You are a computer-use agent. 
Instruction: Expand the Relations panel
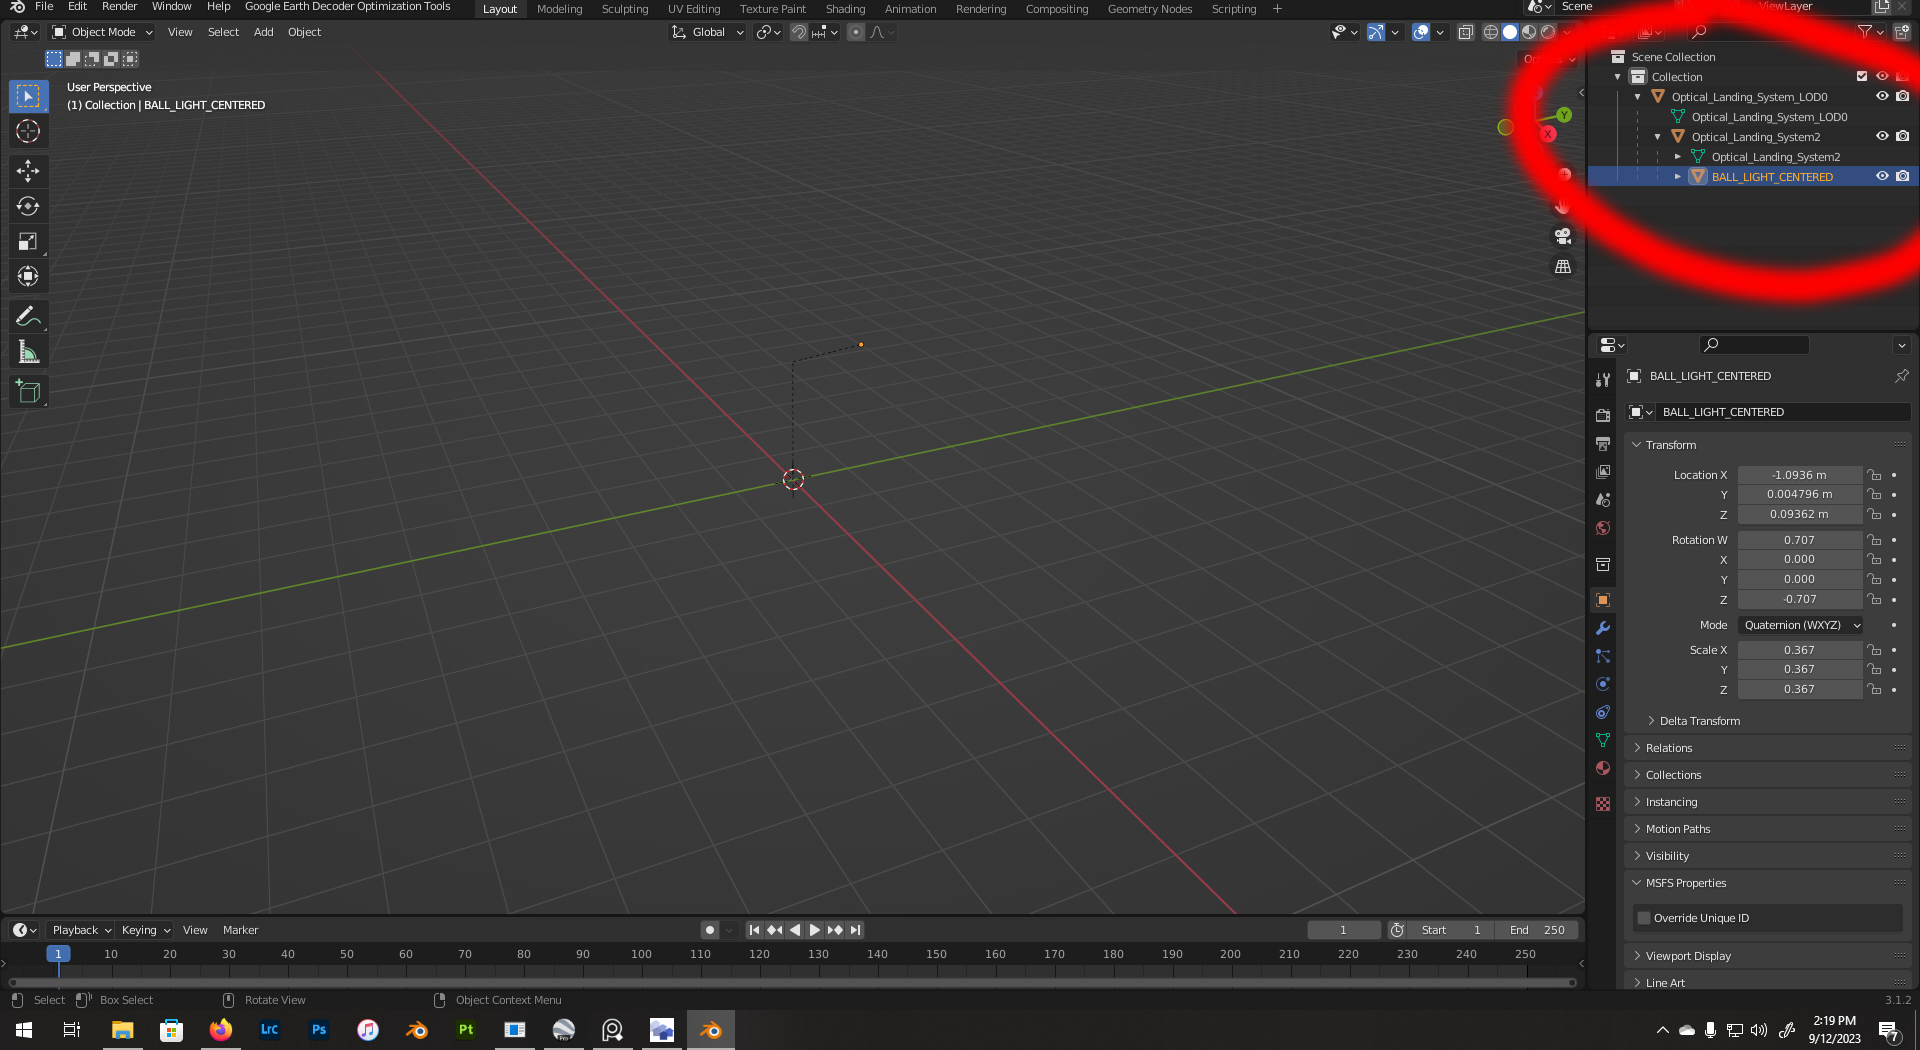tap(1669, 748)
